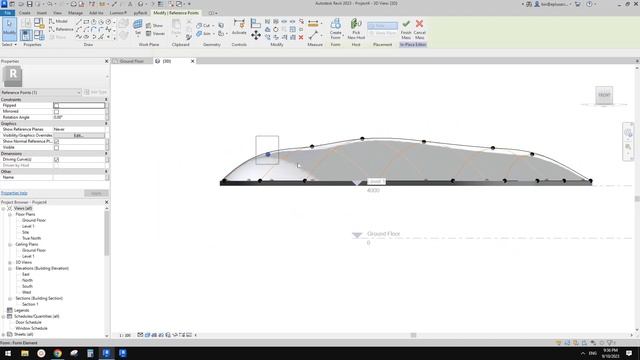Open the File menu tab
This screenshot has height=360, width=640.
coord(7,13)
